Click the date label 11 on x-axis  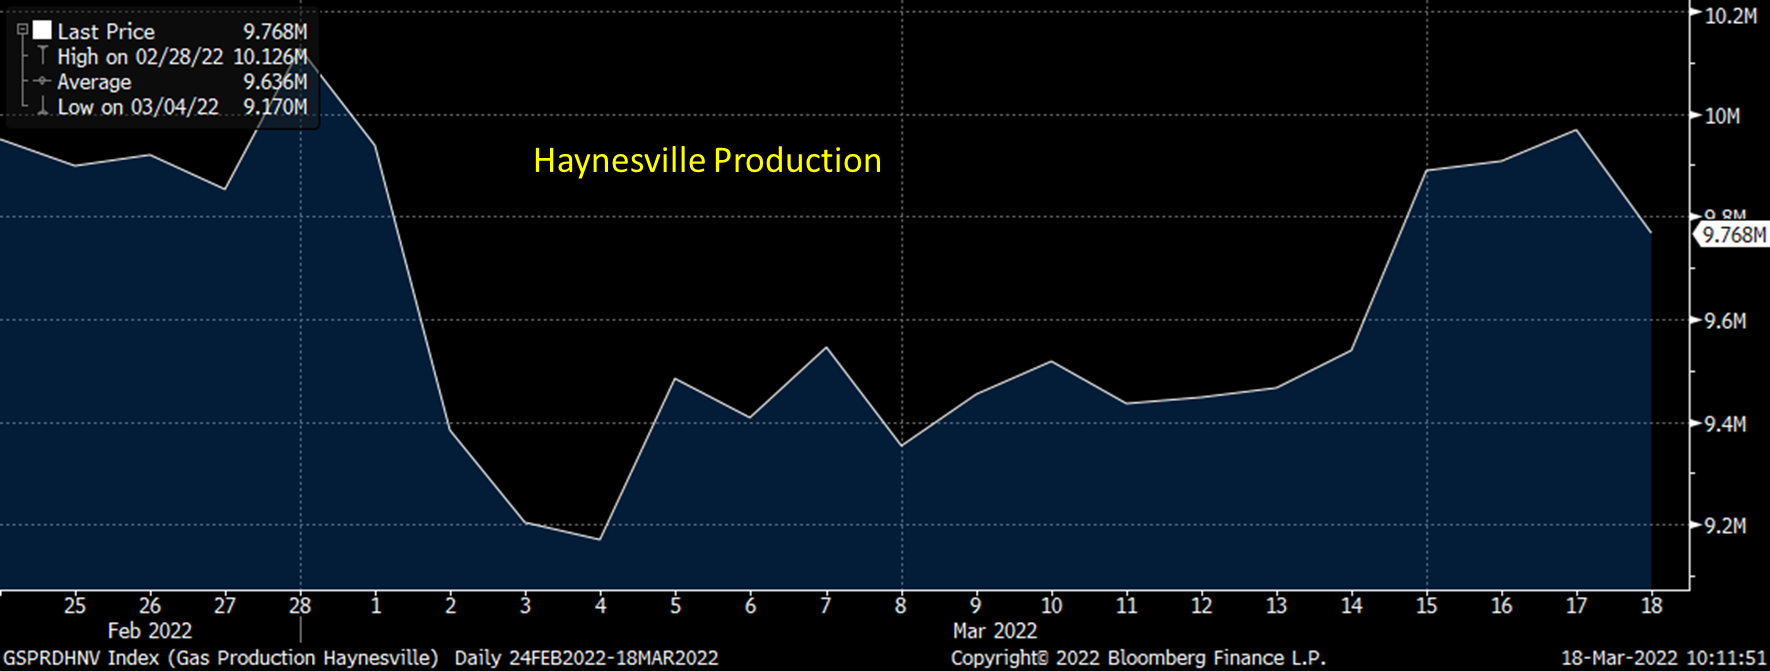click(x=1127, y=605)
